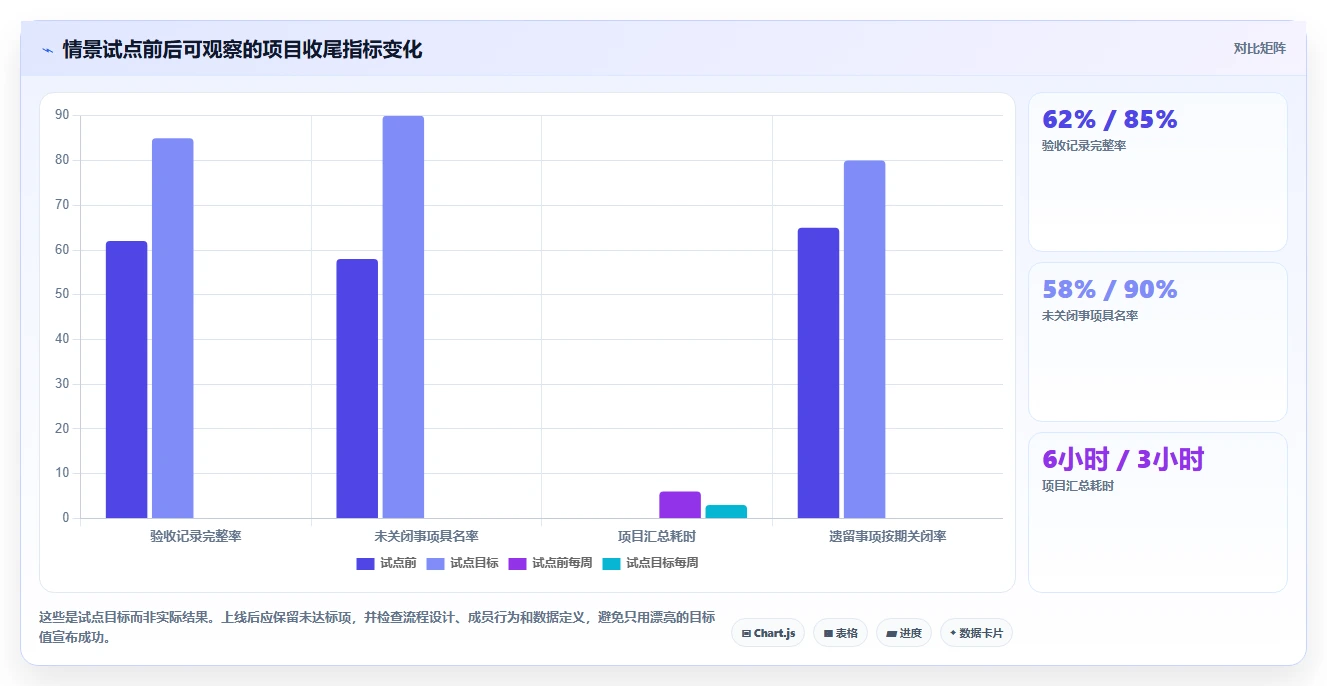Image resolution: width=1327 pixels, height=686 pixels.
Task: Click 验收记录完整率 caption in first card
Action: point(1084,146)
